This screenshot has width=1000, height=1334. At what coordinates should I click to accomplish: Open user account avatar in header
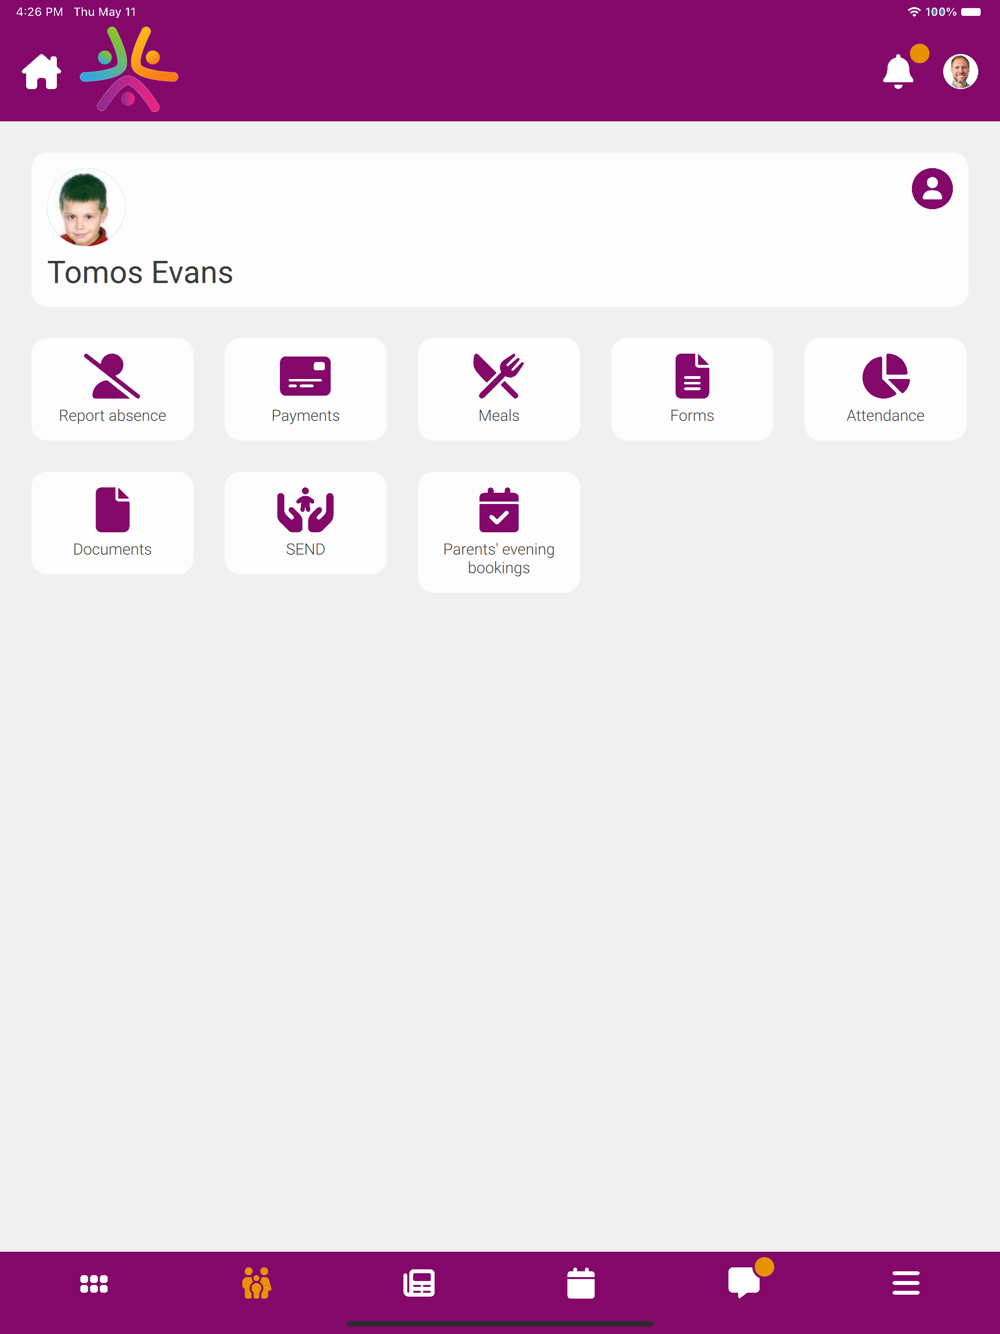tap(960, 71)
